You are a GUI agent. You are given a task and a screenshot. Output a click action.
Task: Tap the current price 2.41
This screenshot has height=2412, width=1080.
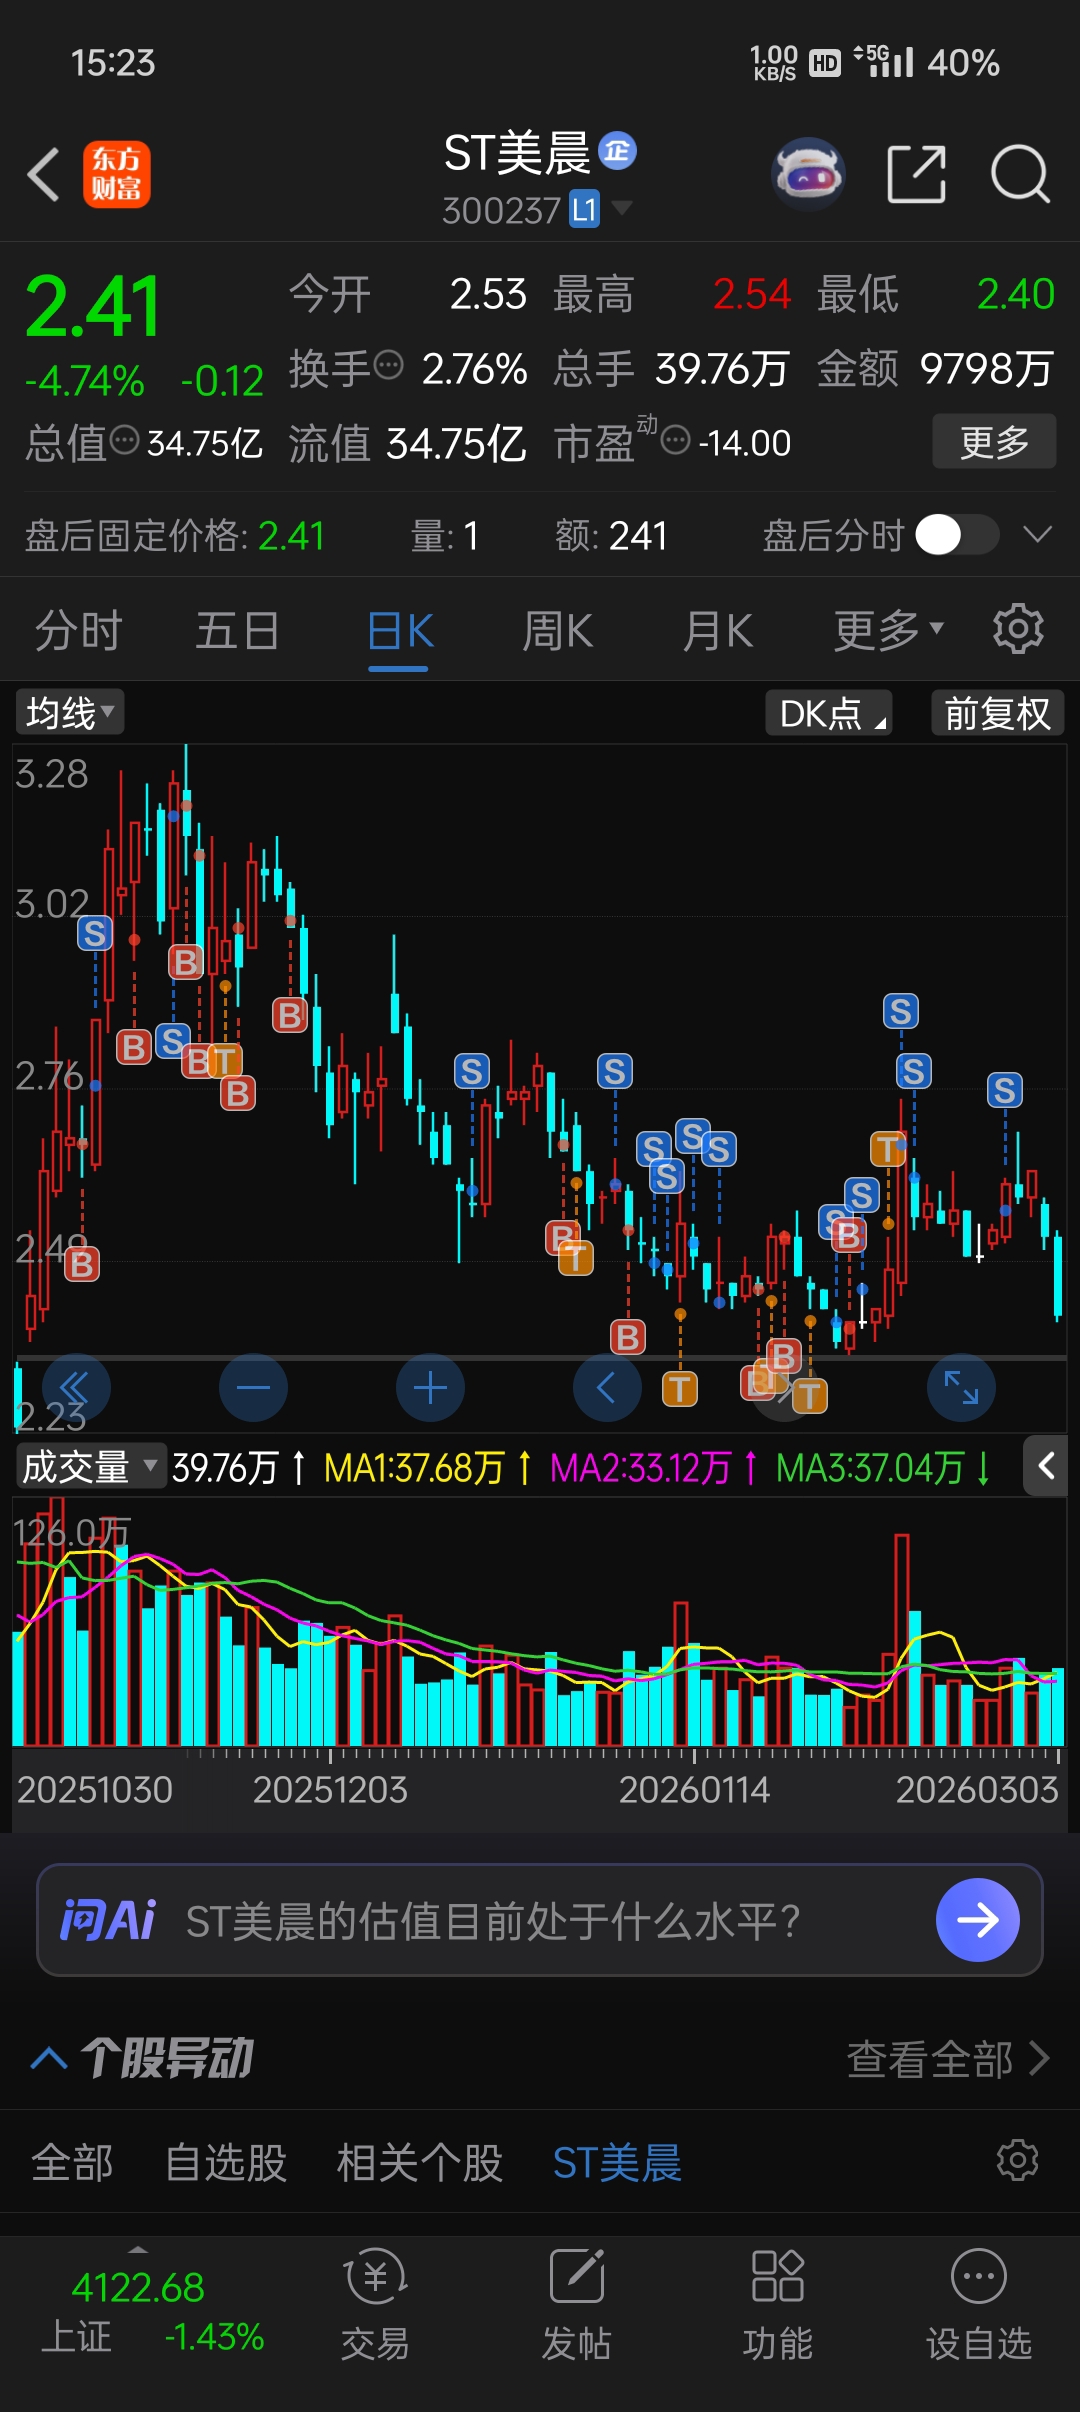tap(93, 306)
